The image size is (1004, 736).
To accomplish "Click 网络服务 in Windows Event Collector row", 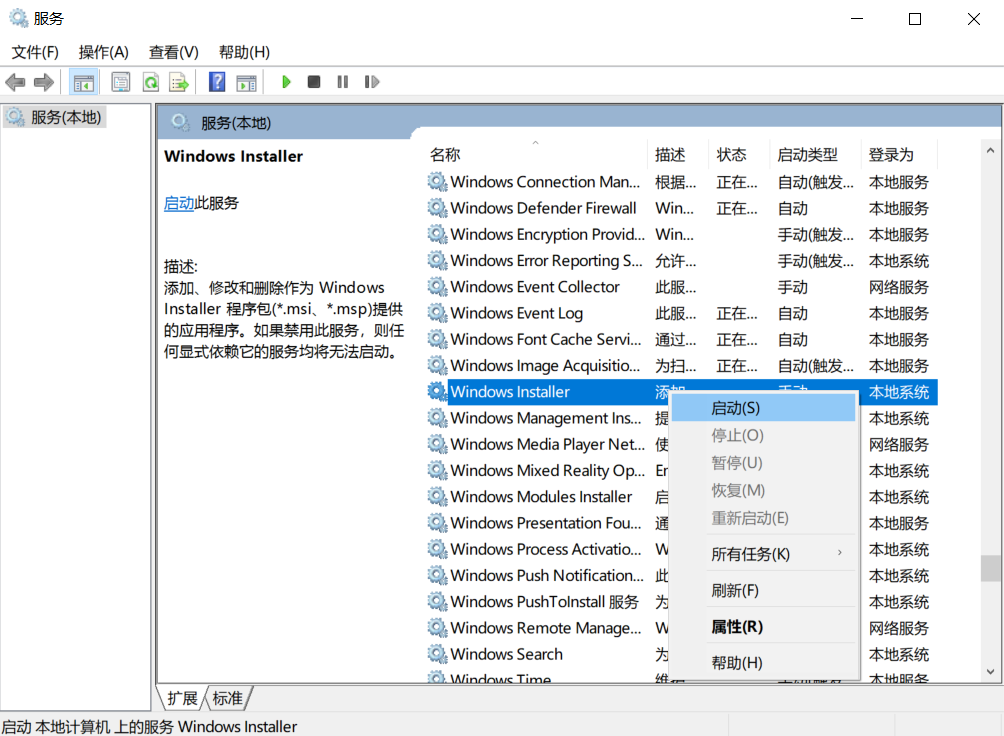I will point(898,287).
